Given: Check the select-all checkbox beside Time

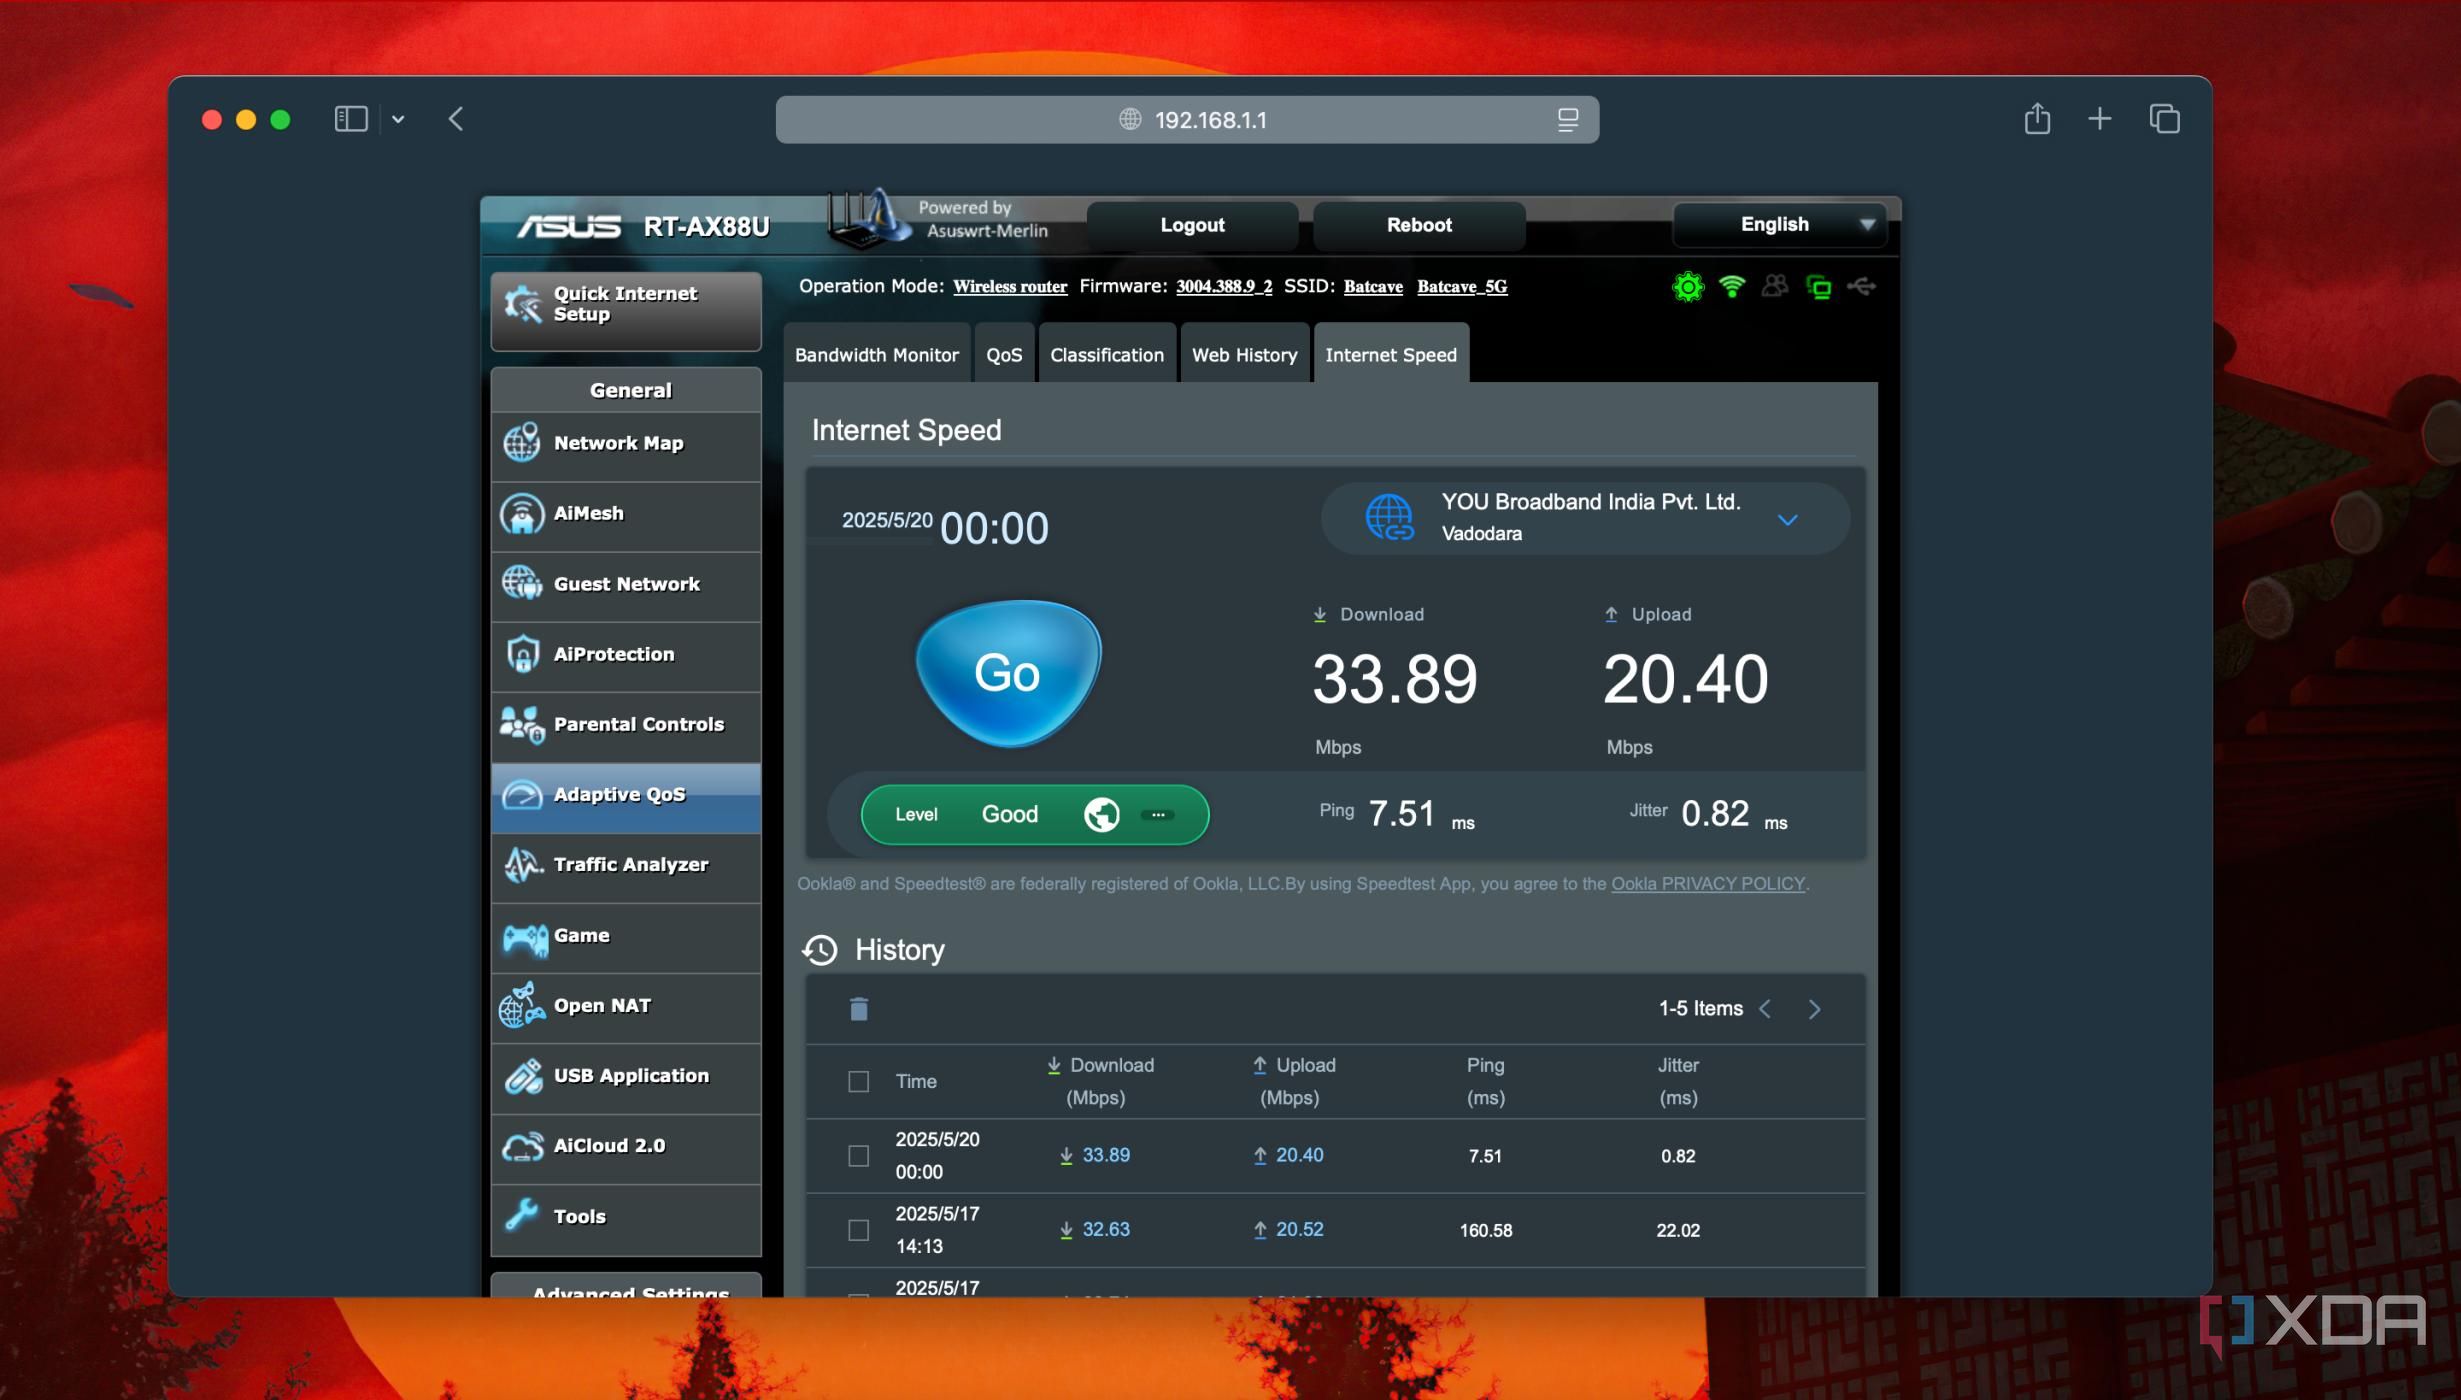Looking at the screenshot, I should pos(858,1081).
